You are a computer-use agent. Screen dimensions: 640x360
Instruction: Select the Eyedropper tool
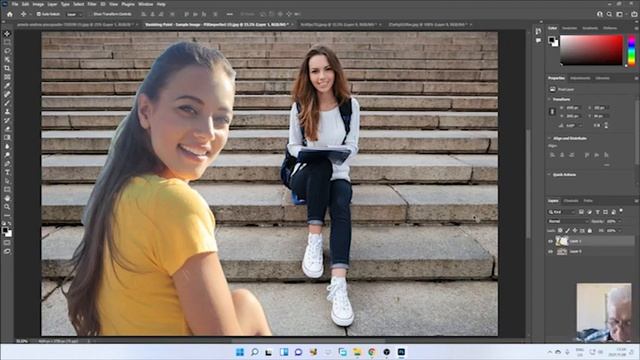pos(7,85)
